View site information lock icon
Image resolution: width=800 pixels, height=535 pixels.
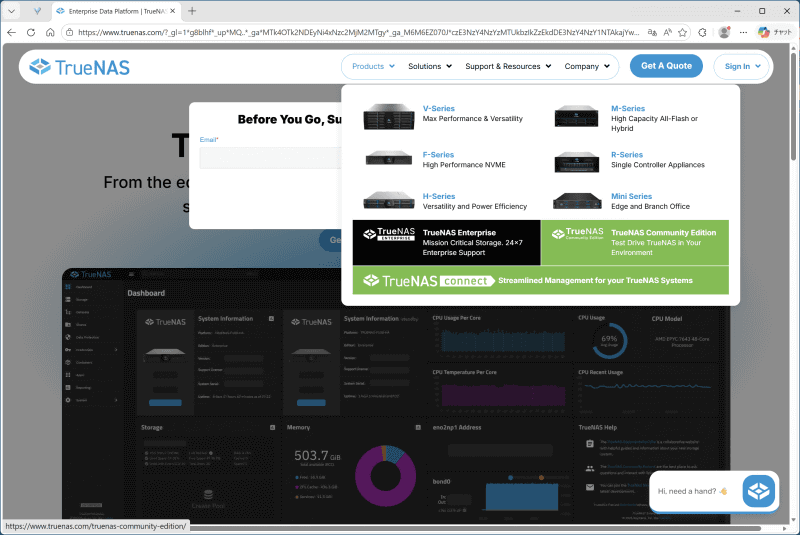click(x=70, y=32)
